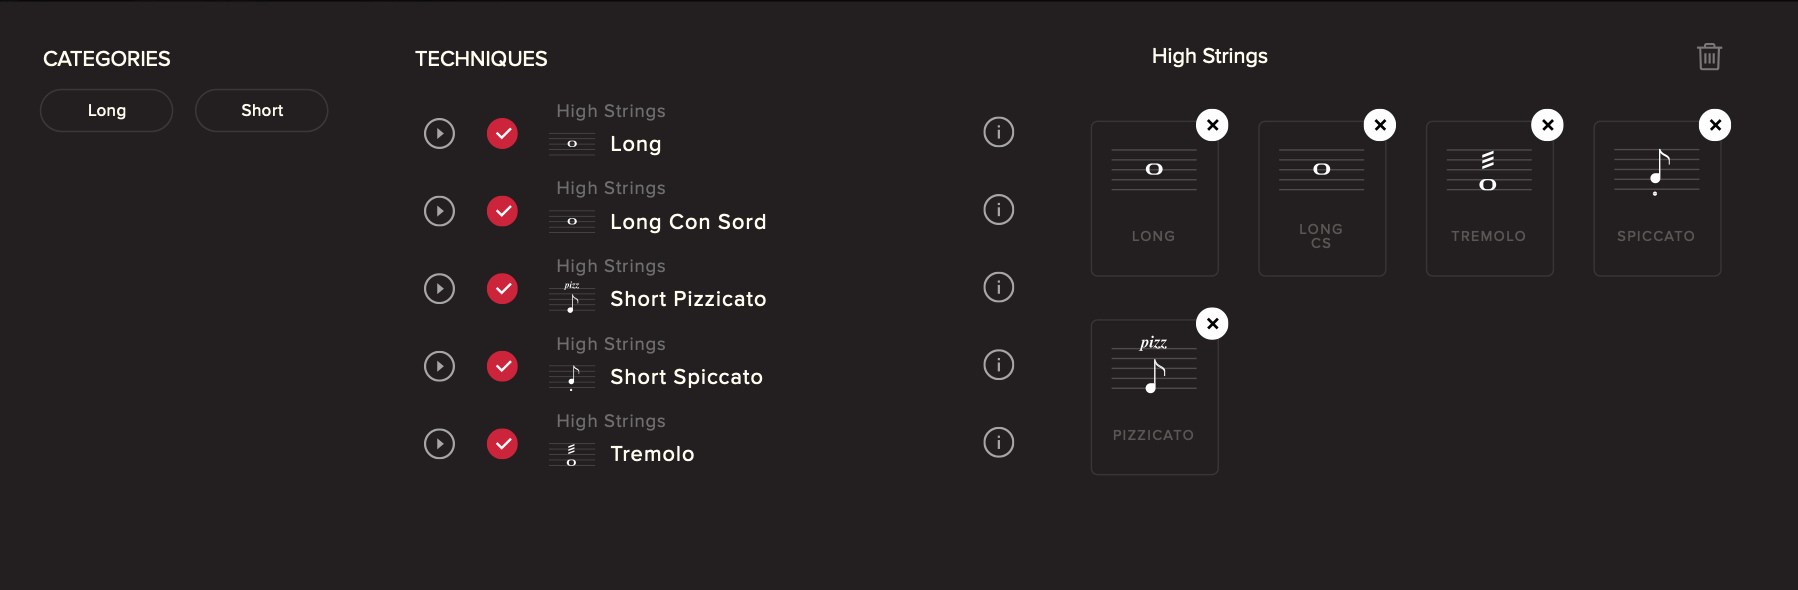Show info for Short Spiccato
Screen dimensions: 1798x590
click(998, 365)
